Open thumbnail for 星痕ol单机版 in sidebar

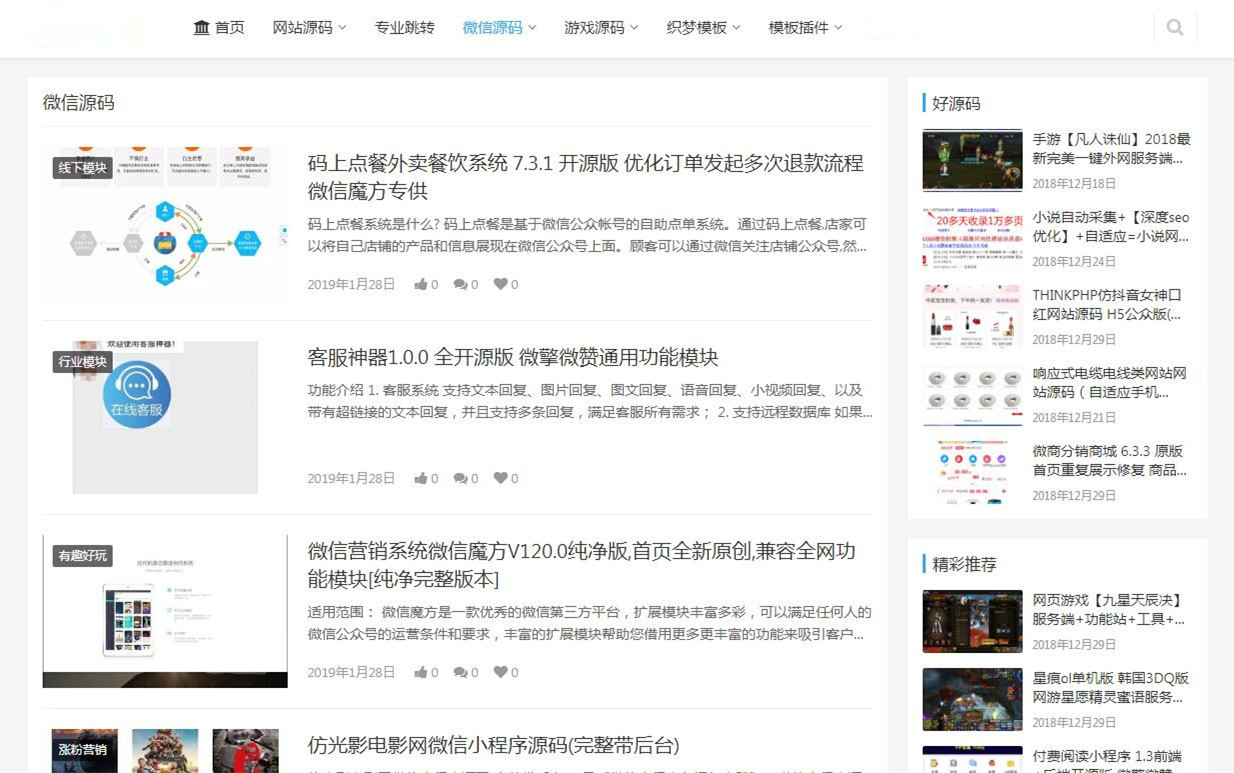pyautogui.click(x=972, y=699)
